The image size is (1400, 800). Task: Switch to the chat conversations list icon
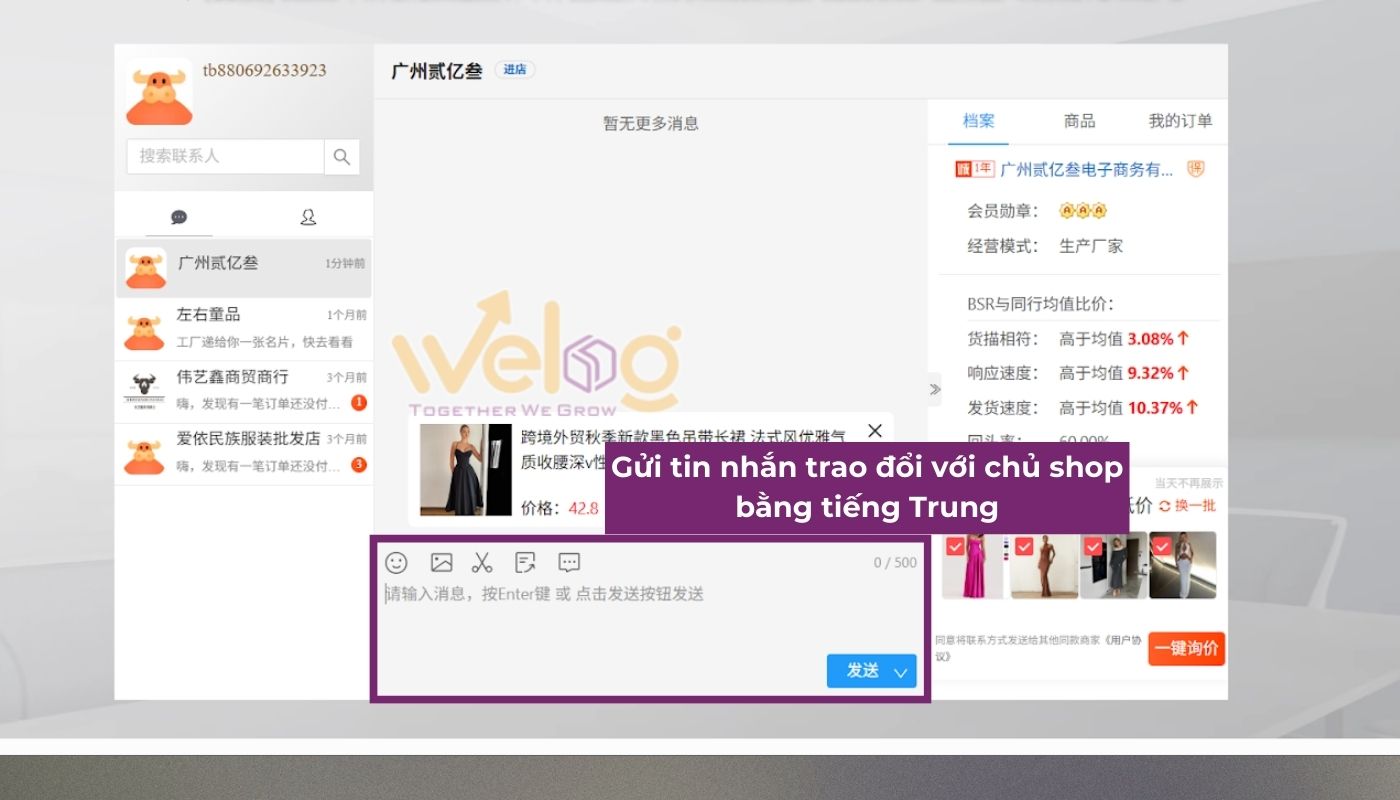pyautogui.click(x=179, y=217)
